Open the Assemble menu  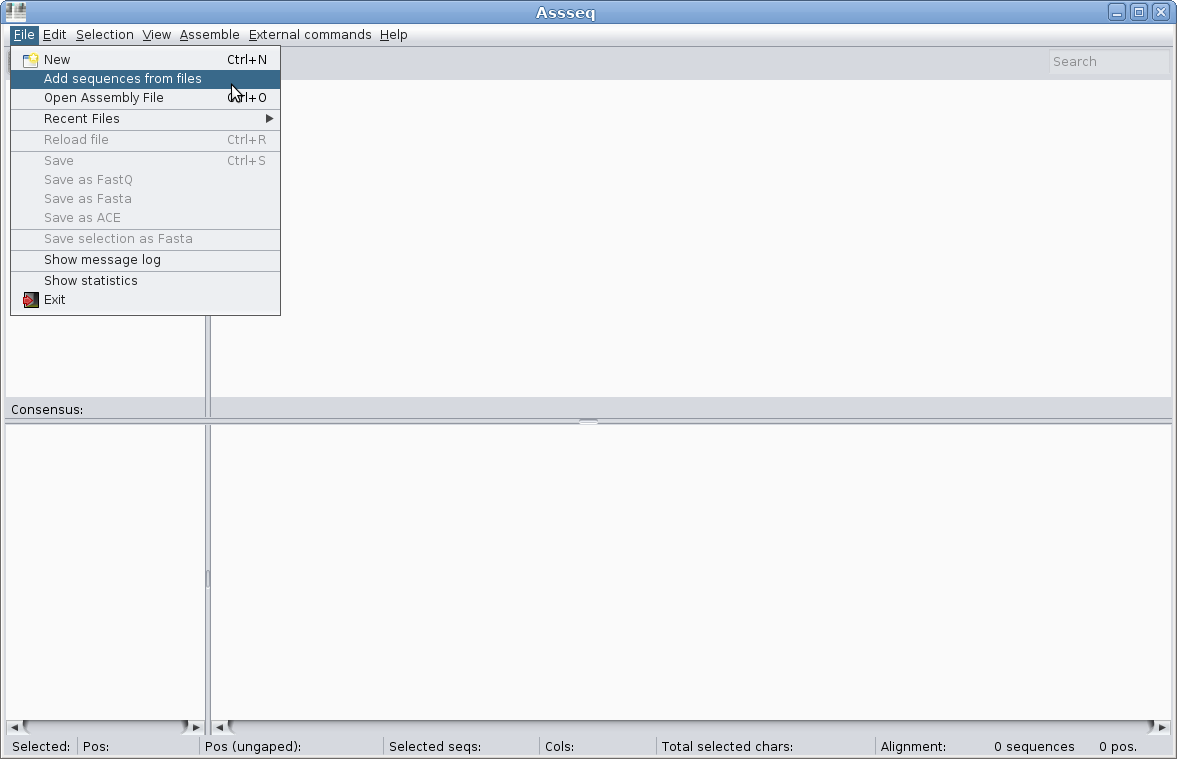[209, 35]
